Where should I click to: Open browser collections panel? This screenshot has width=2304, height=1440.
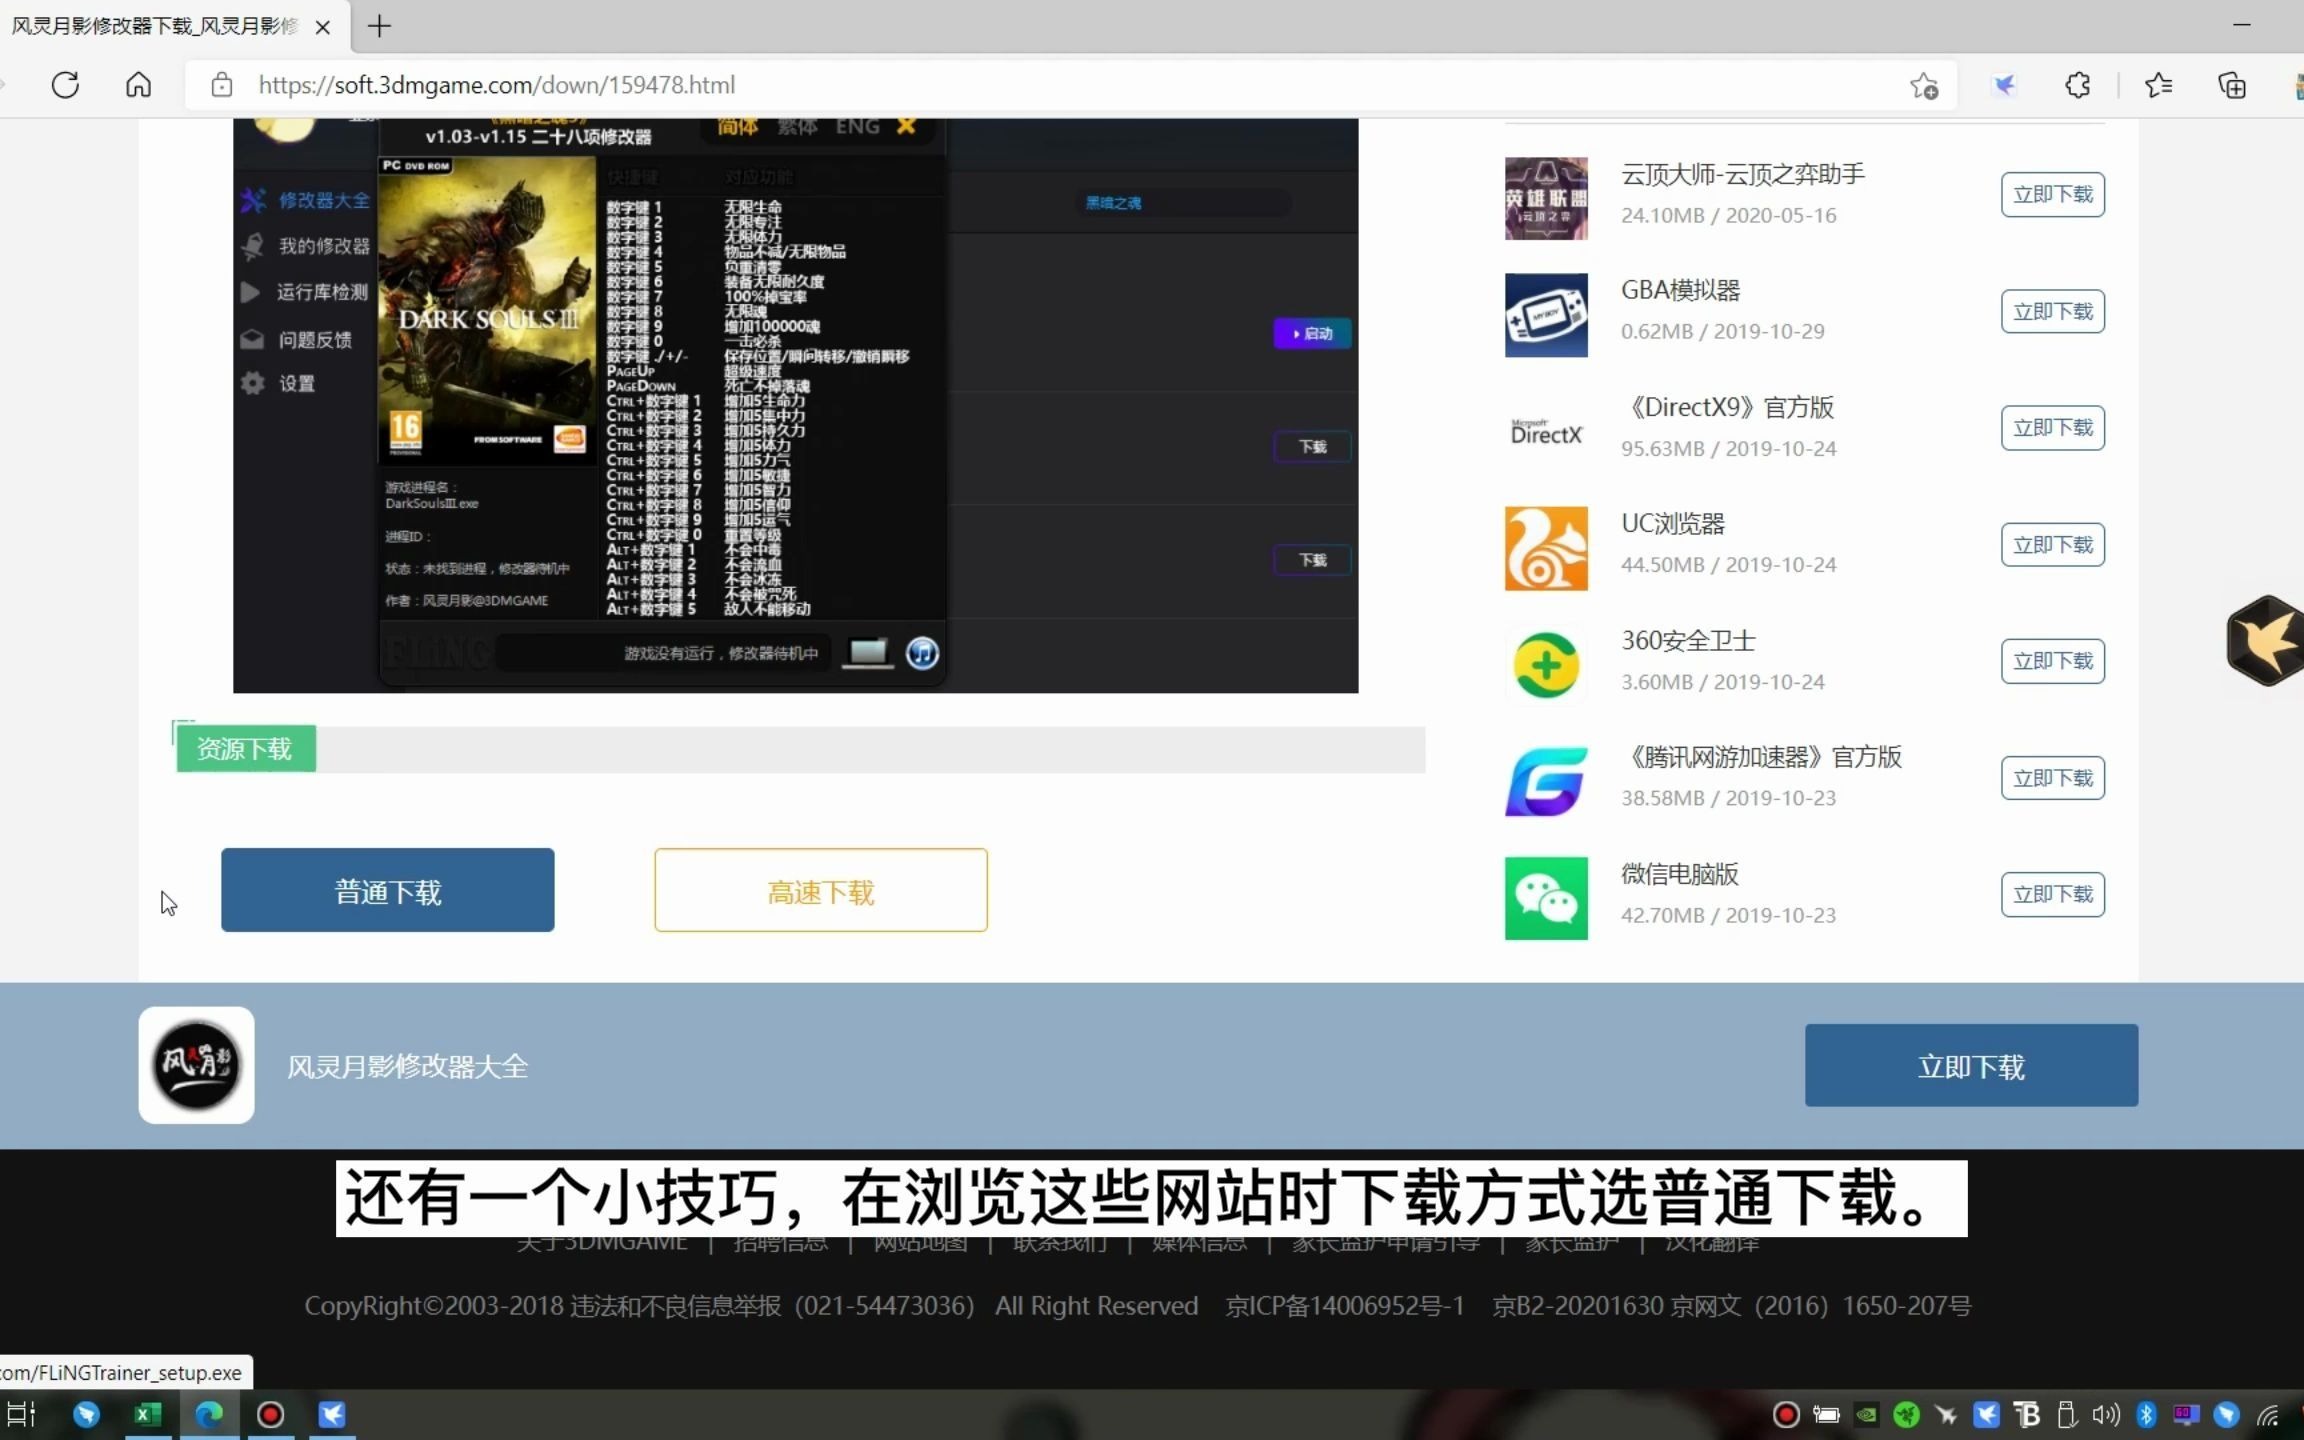2232,86
